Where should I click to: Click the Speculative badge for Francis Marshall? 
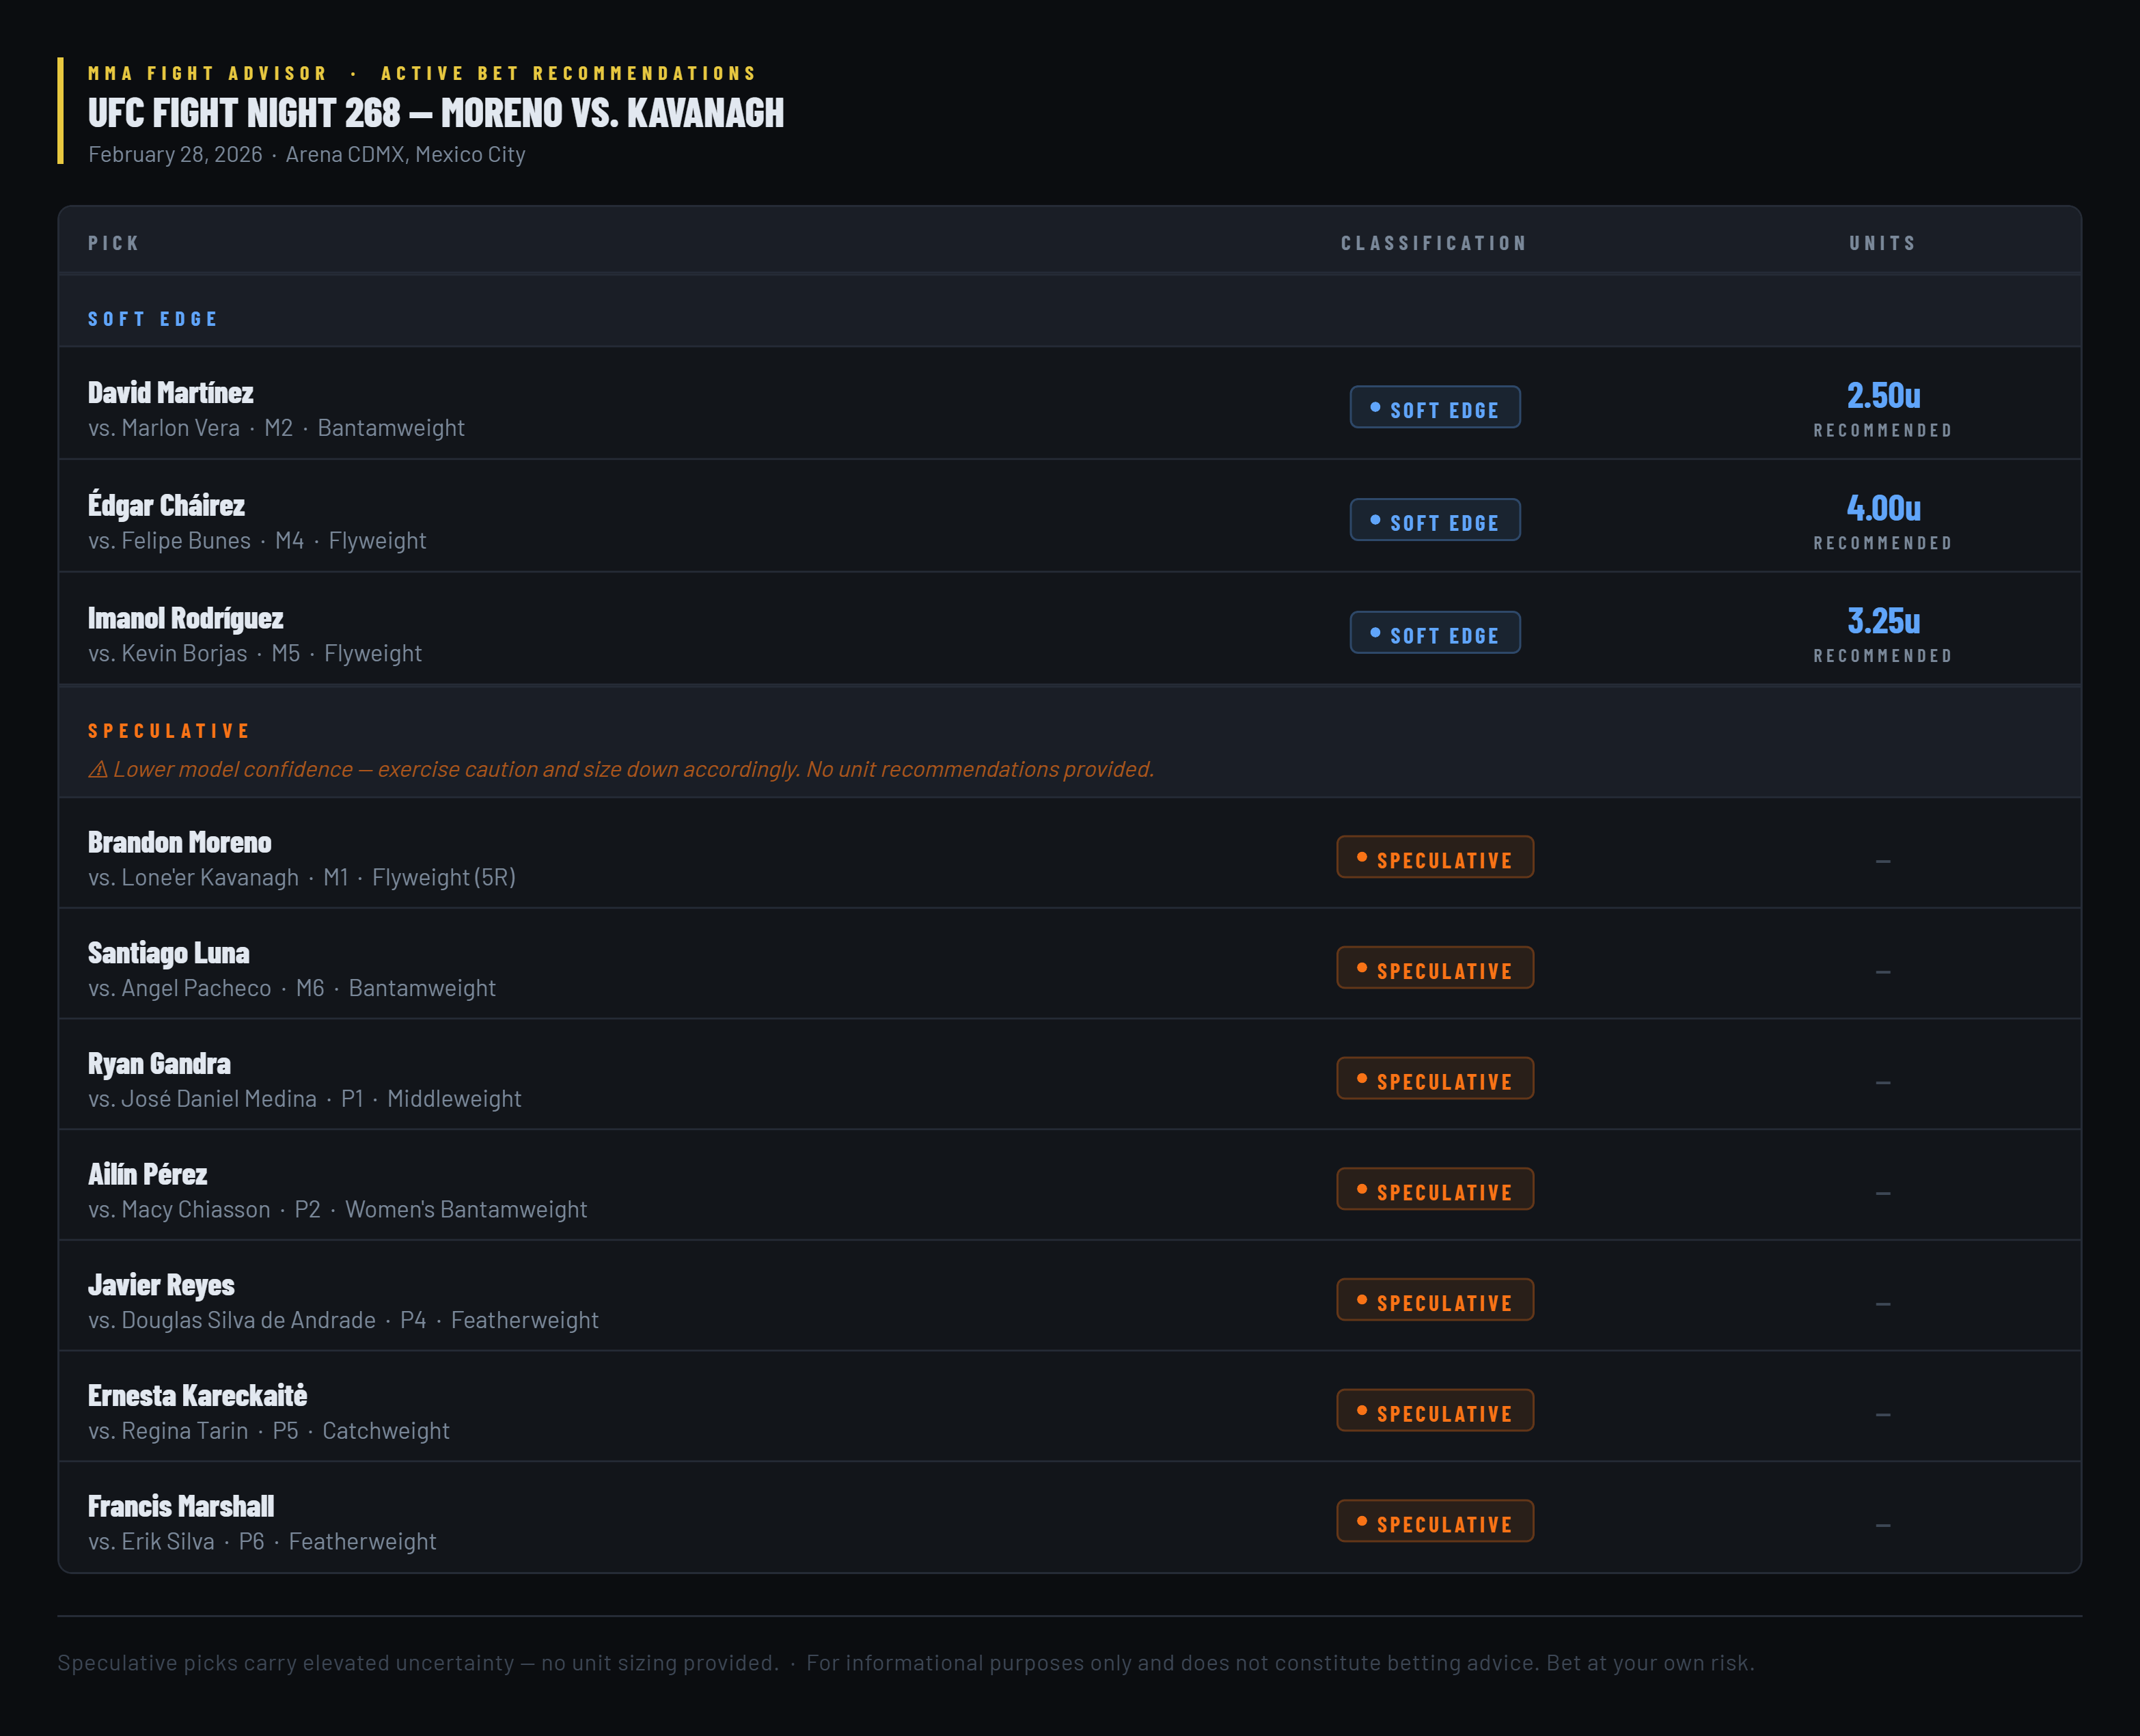[1434, 1522]
